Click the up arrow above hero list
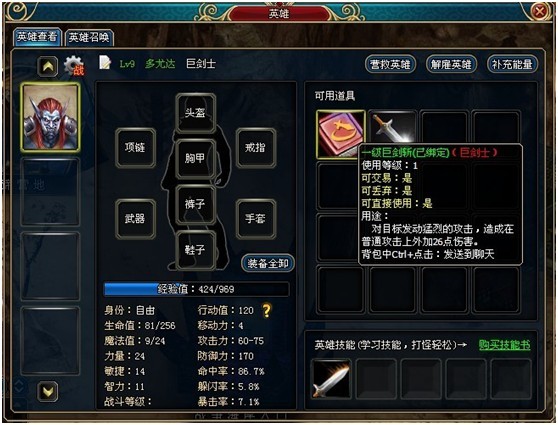 pyautogui.click(x=48, y=66)
